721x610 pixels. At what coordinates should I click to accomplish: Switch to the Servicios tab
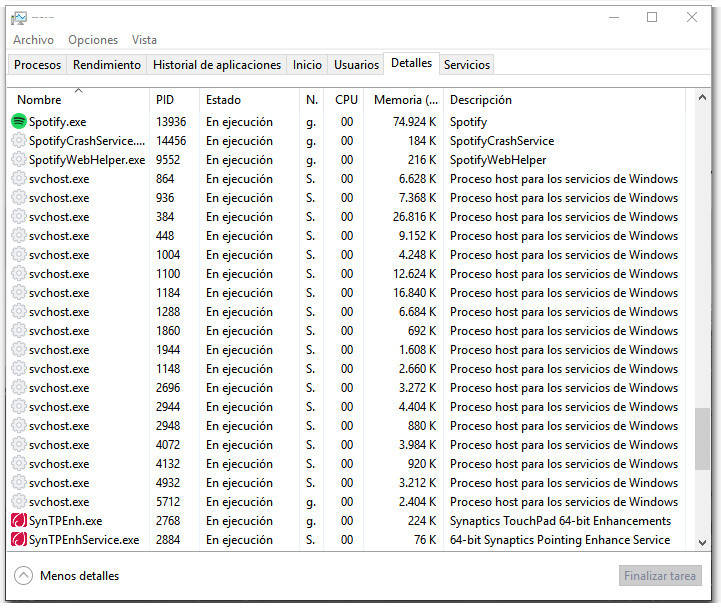click(x=467, y=65)
